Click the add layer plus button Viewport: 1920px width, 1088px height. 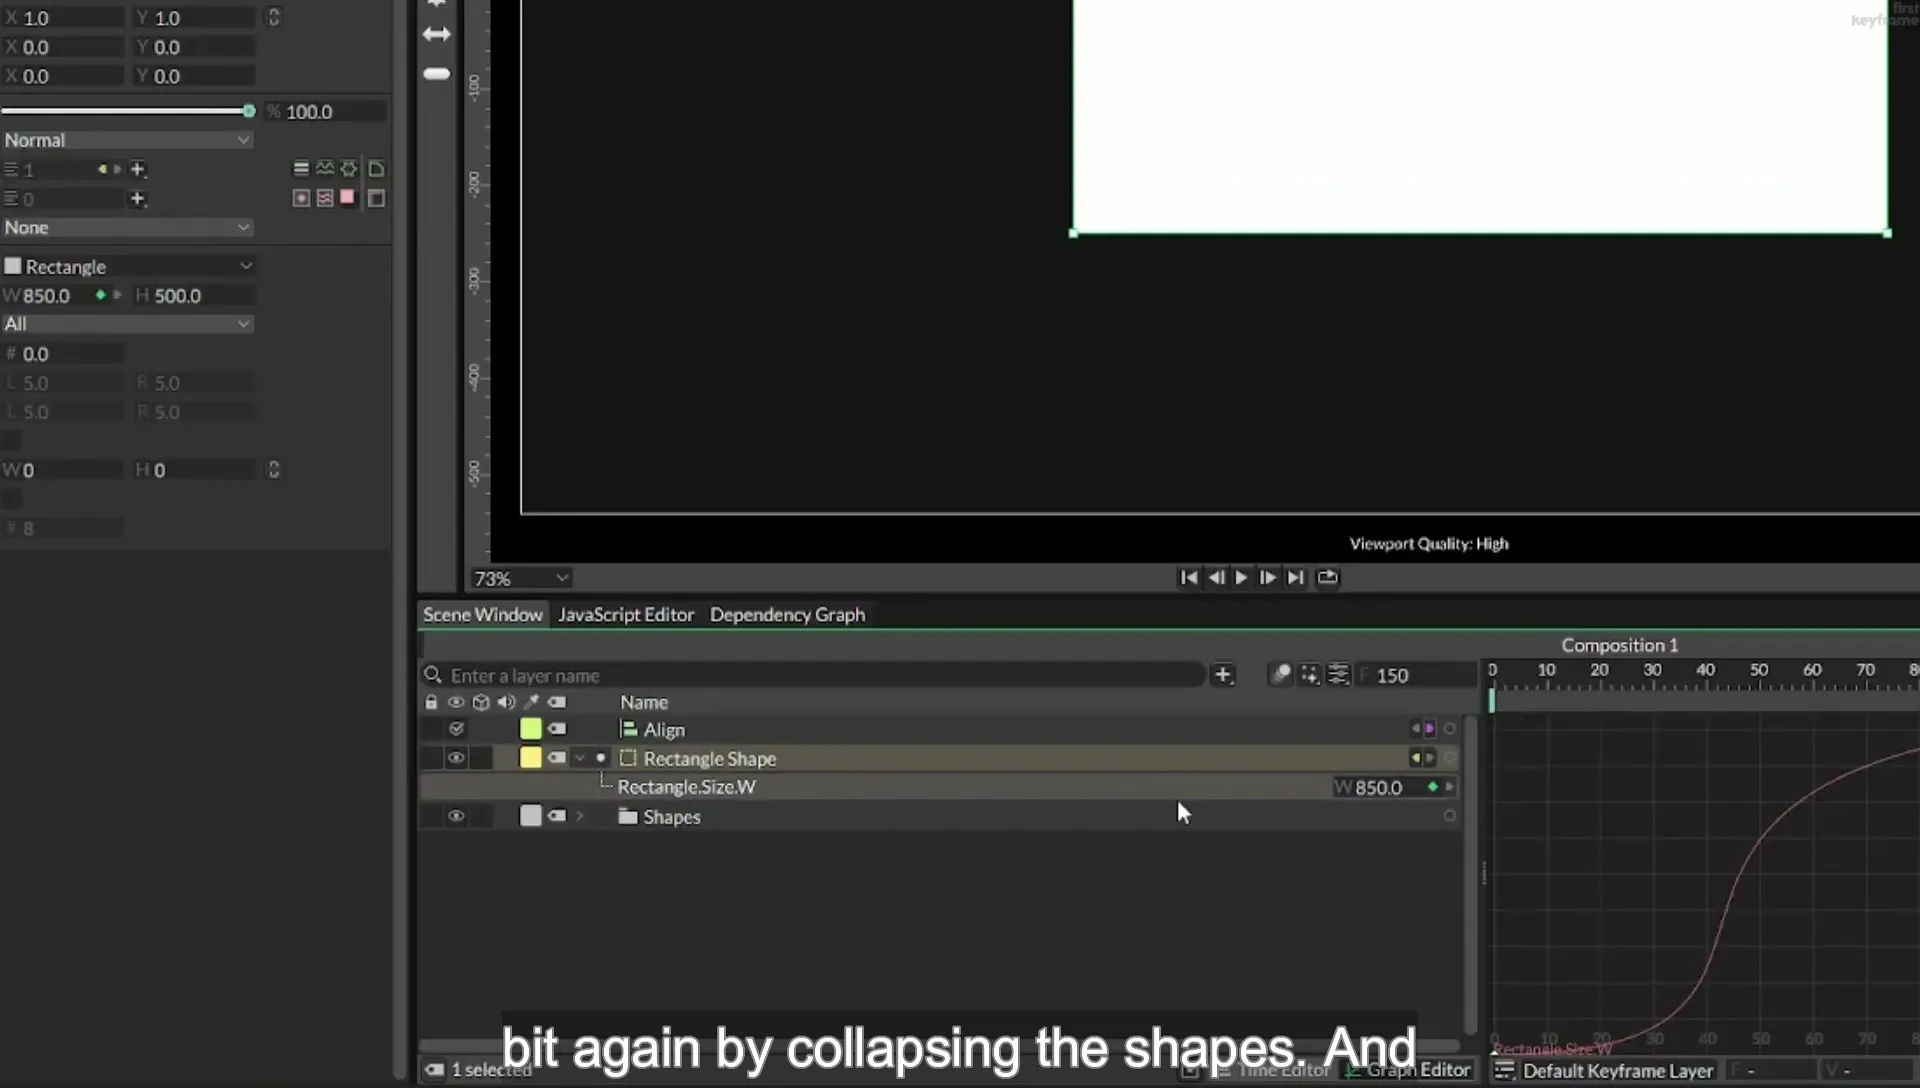[x=1223, y=675]
